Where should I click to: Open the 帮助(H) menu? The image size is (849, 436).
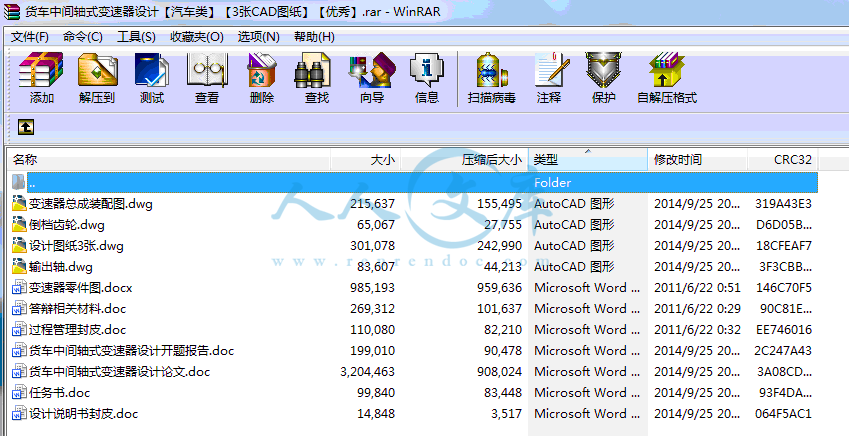click(x=314, y=37)
